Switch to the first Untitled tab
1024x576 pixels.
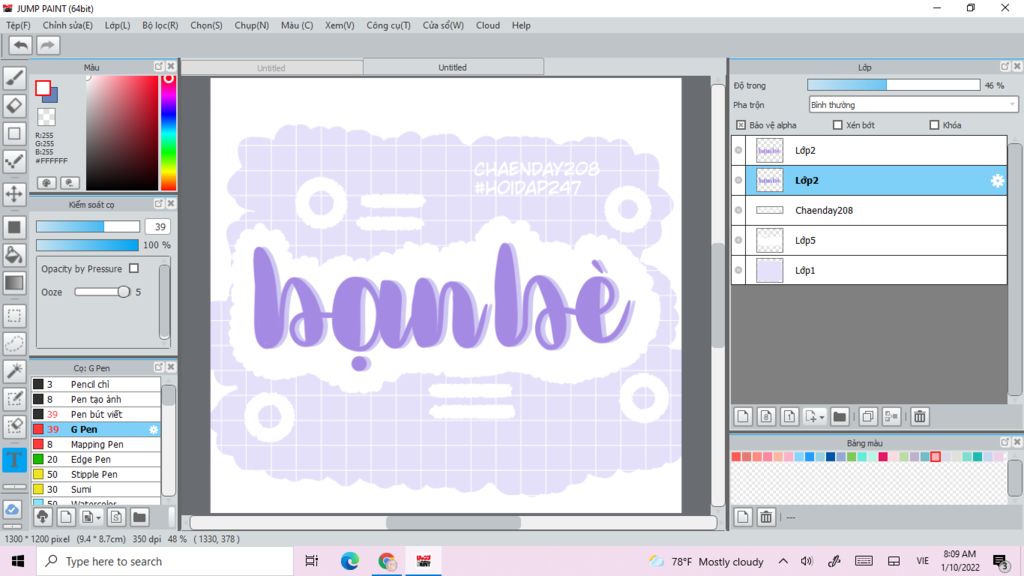coord(272,67)
